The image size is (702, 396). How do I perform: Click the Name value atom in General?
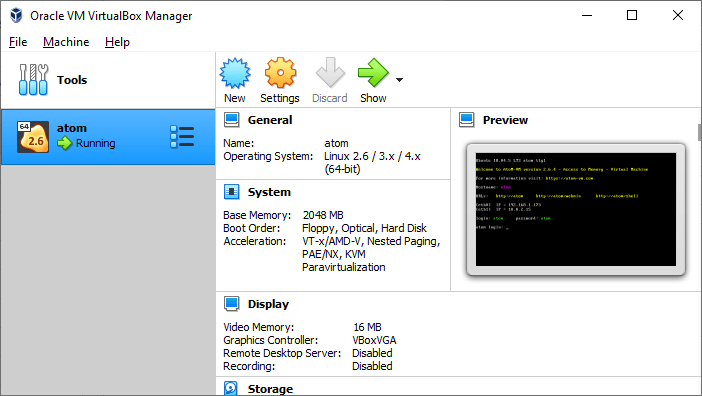point(336,143)
